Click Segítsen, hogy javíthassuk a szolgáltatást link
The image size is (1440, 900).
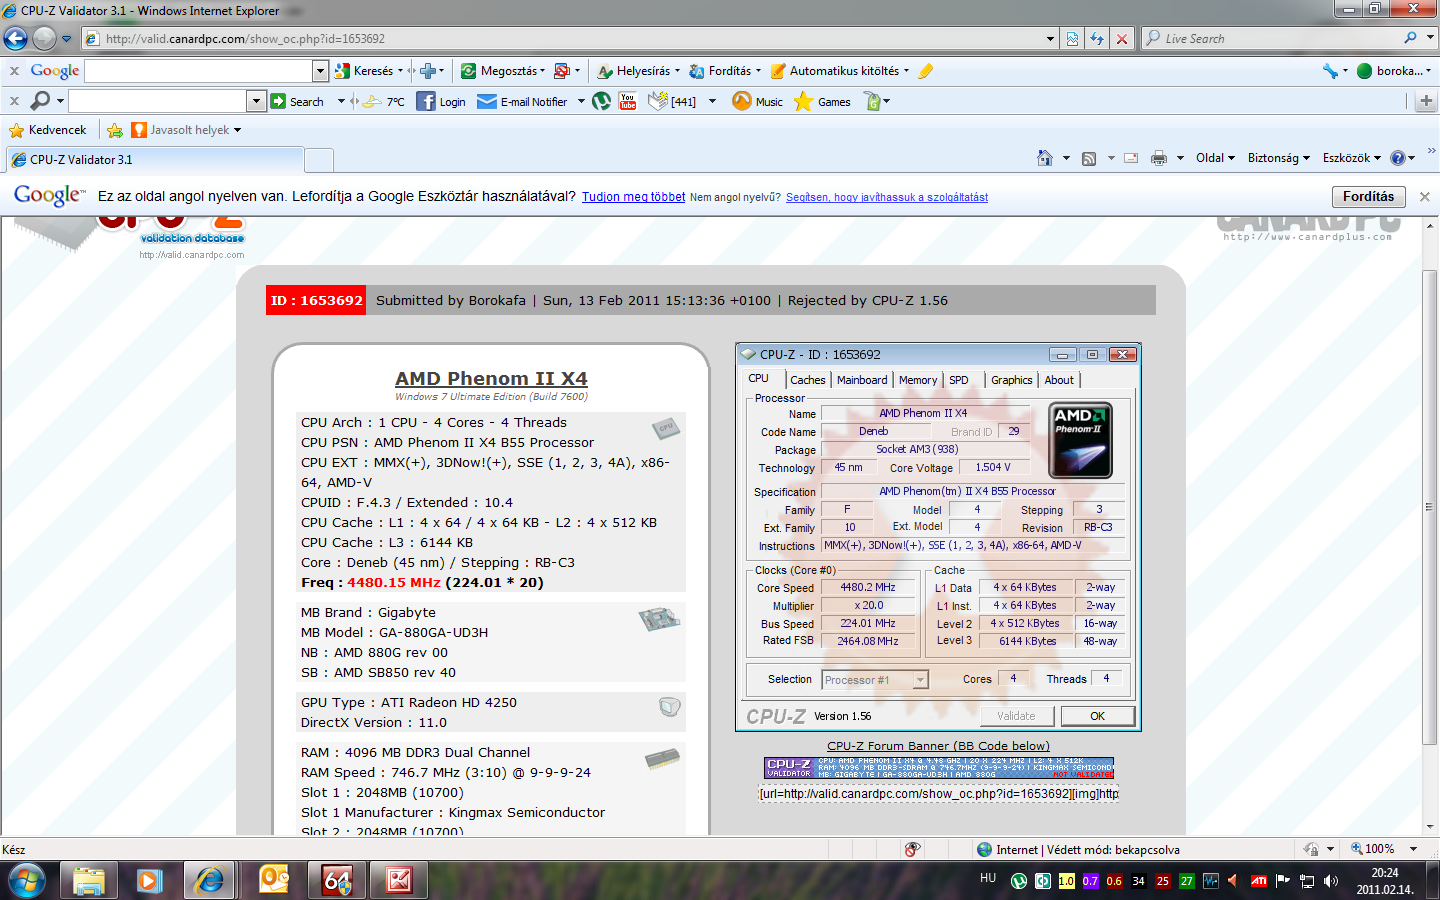887,197
